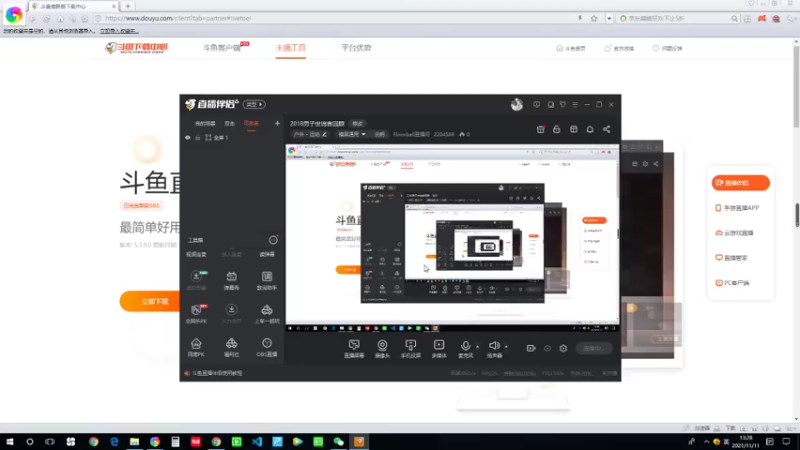Select 手游直播APP in the right sidebar
Viewport: 800px width, 450px height.
point(737,208)
